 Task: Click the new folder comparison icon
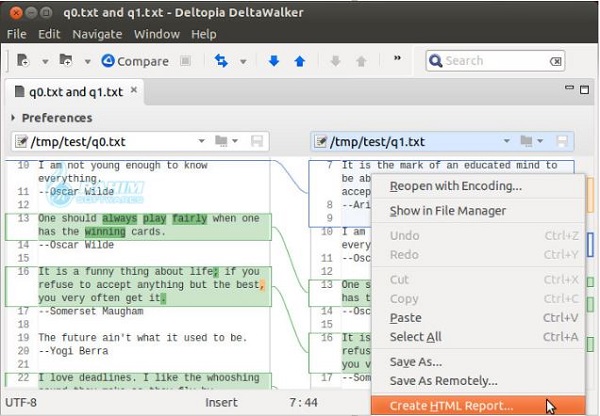pos(66,60)
